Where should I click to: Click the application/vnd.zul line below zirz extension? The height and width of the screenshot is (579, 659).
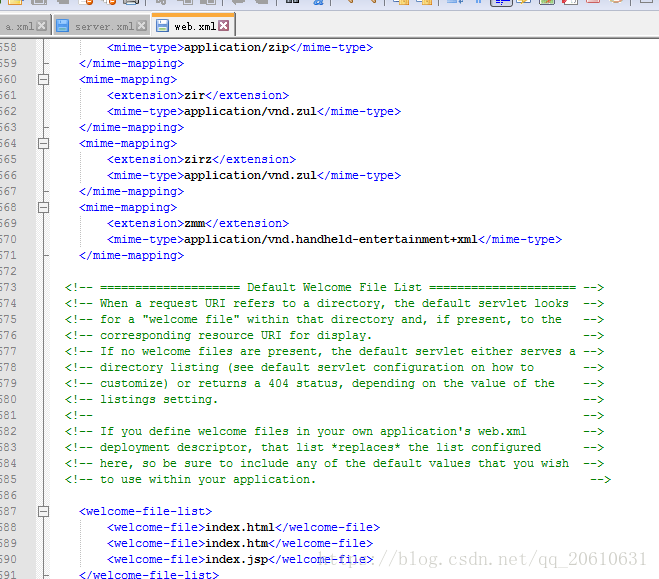pyautogui.click(x=254, y=175)
